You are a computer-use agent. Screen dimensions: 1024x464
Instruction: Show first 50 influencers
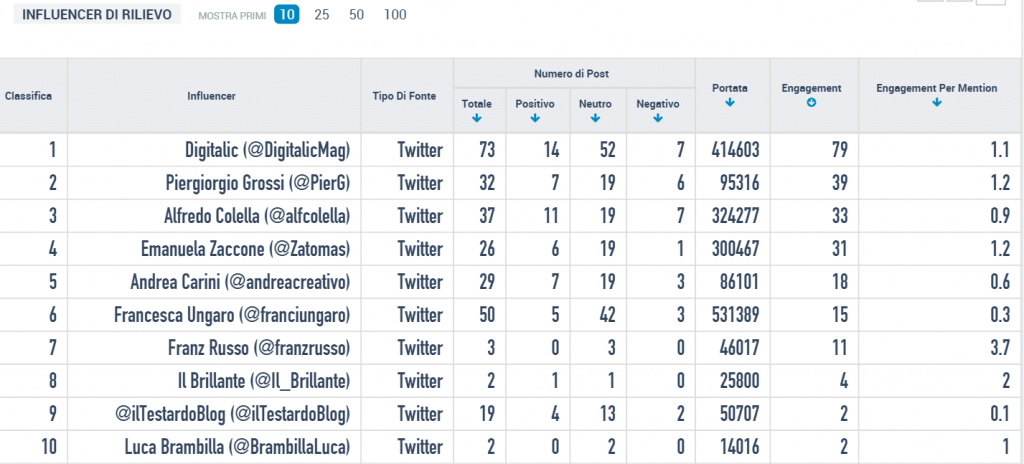pos(356,14)
